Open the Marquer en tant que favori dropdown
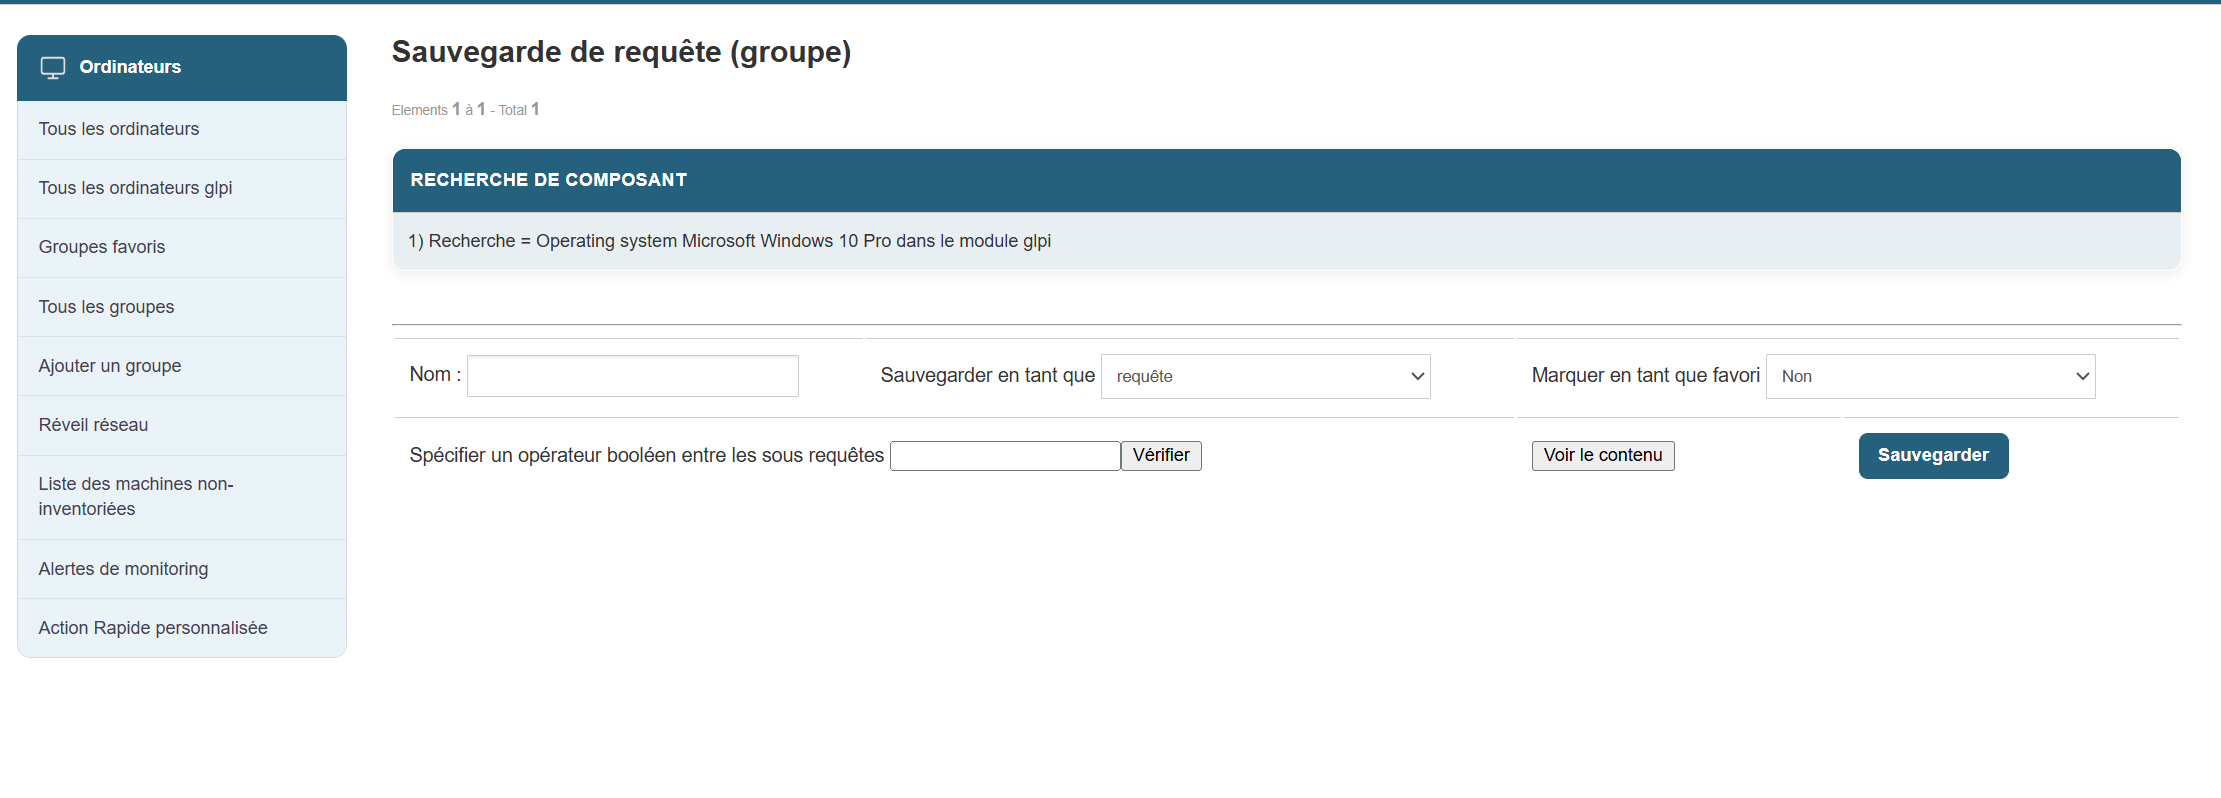This screenshot has width=2221, height=798. pos(1929,376)
